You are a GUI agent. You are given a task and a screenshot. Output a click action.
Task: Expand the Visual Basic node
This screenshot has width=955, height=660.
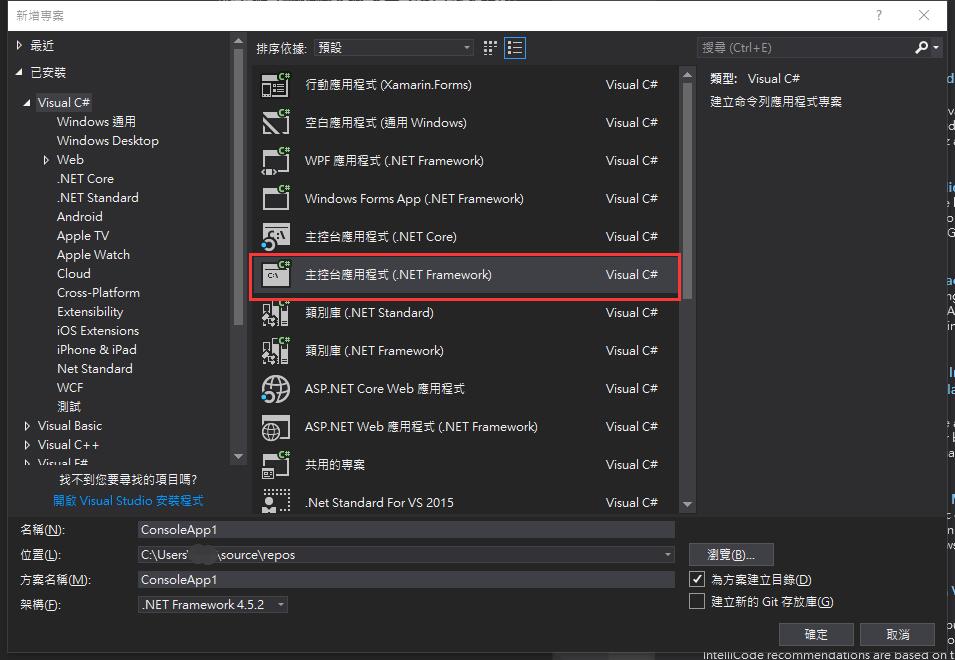pyautogui.click(x=27, y=426)
